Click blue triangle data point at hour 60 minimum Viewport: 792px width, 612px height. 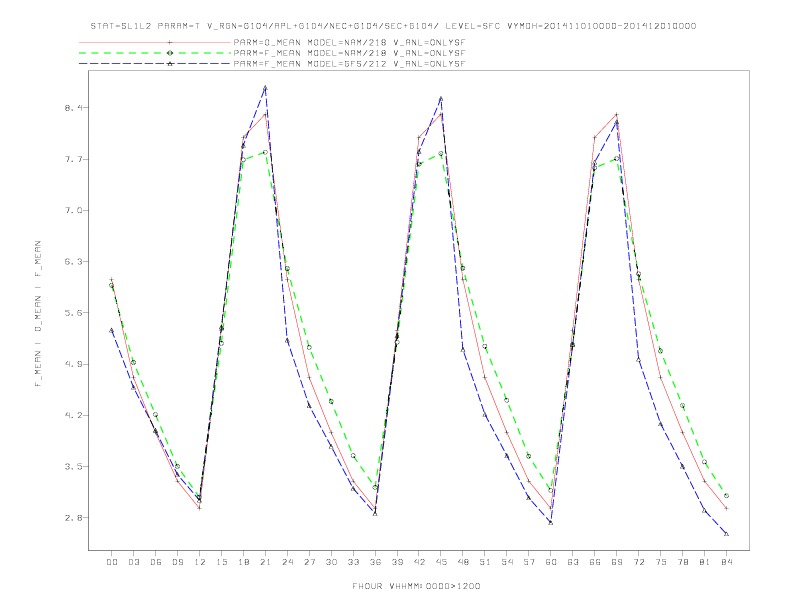tap(551, 523)
